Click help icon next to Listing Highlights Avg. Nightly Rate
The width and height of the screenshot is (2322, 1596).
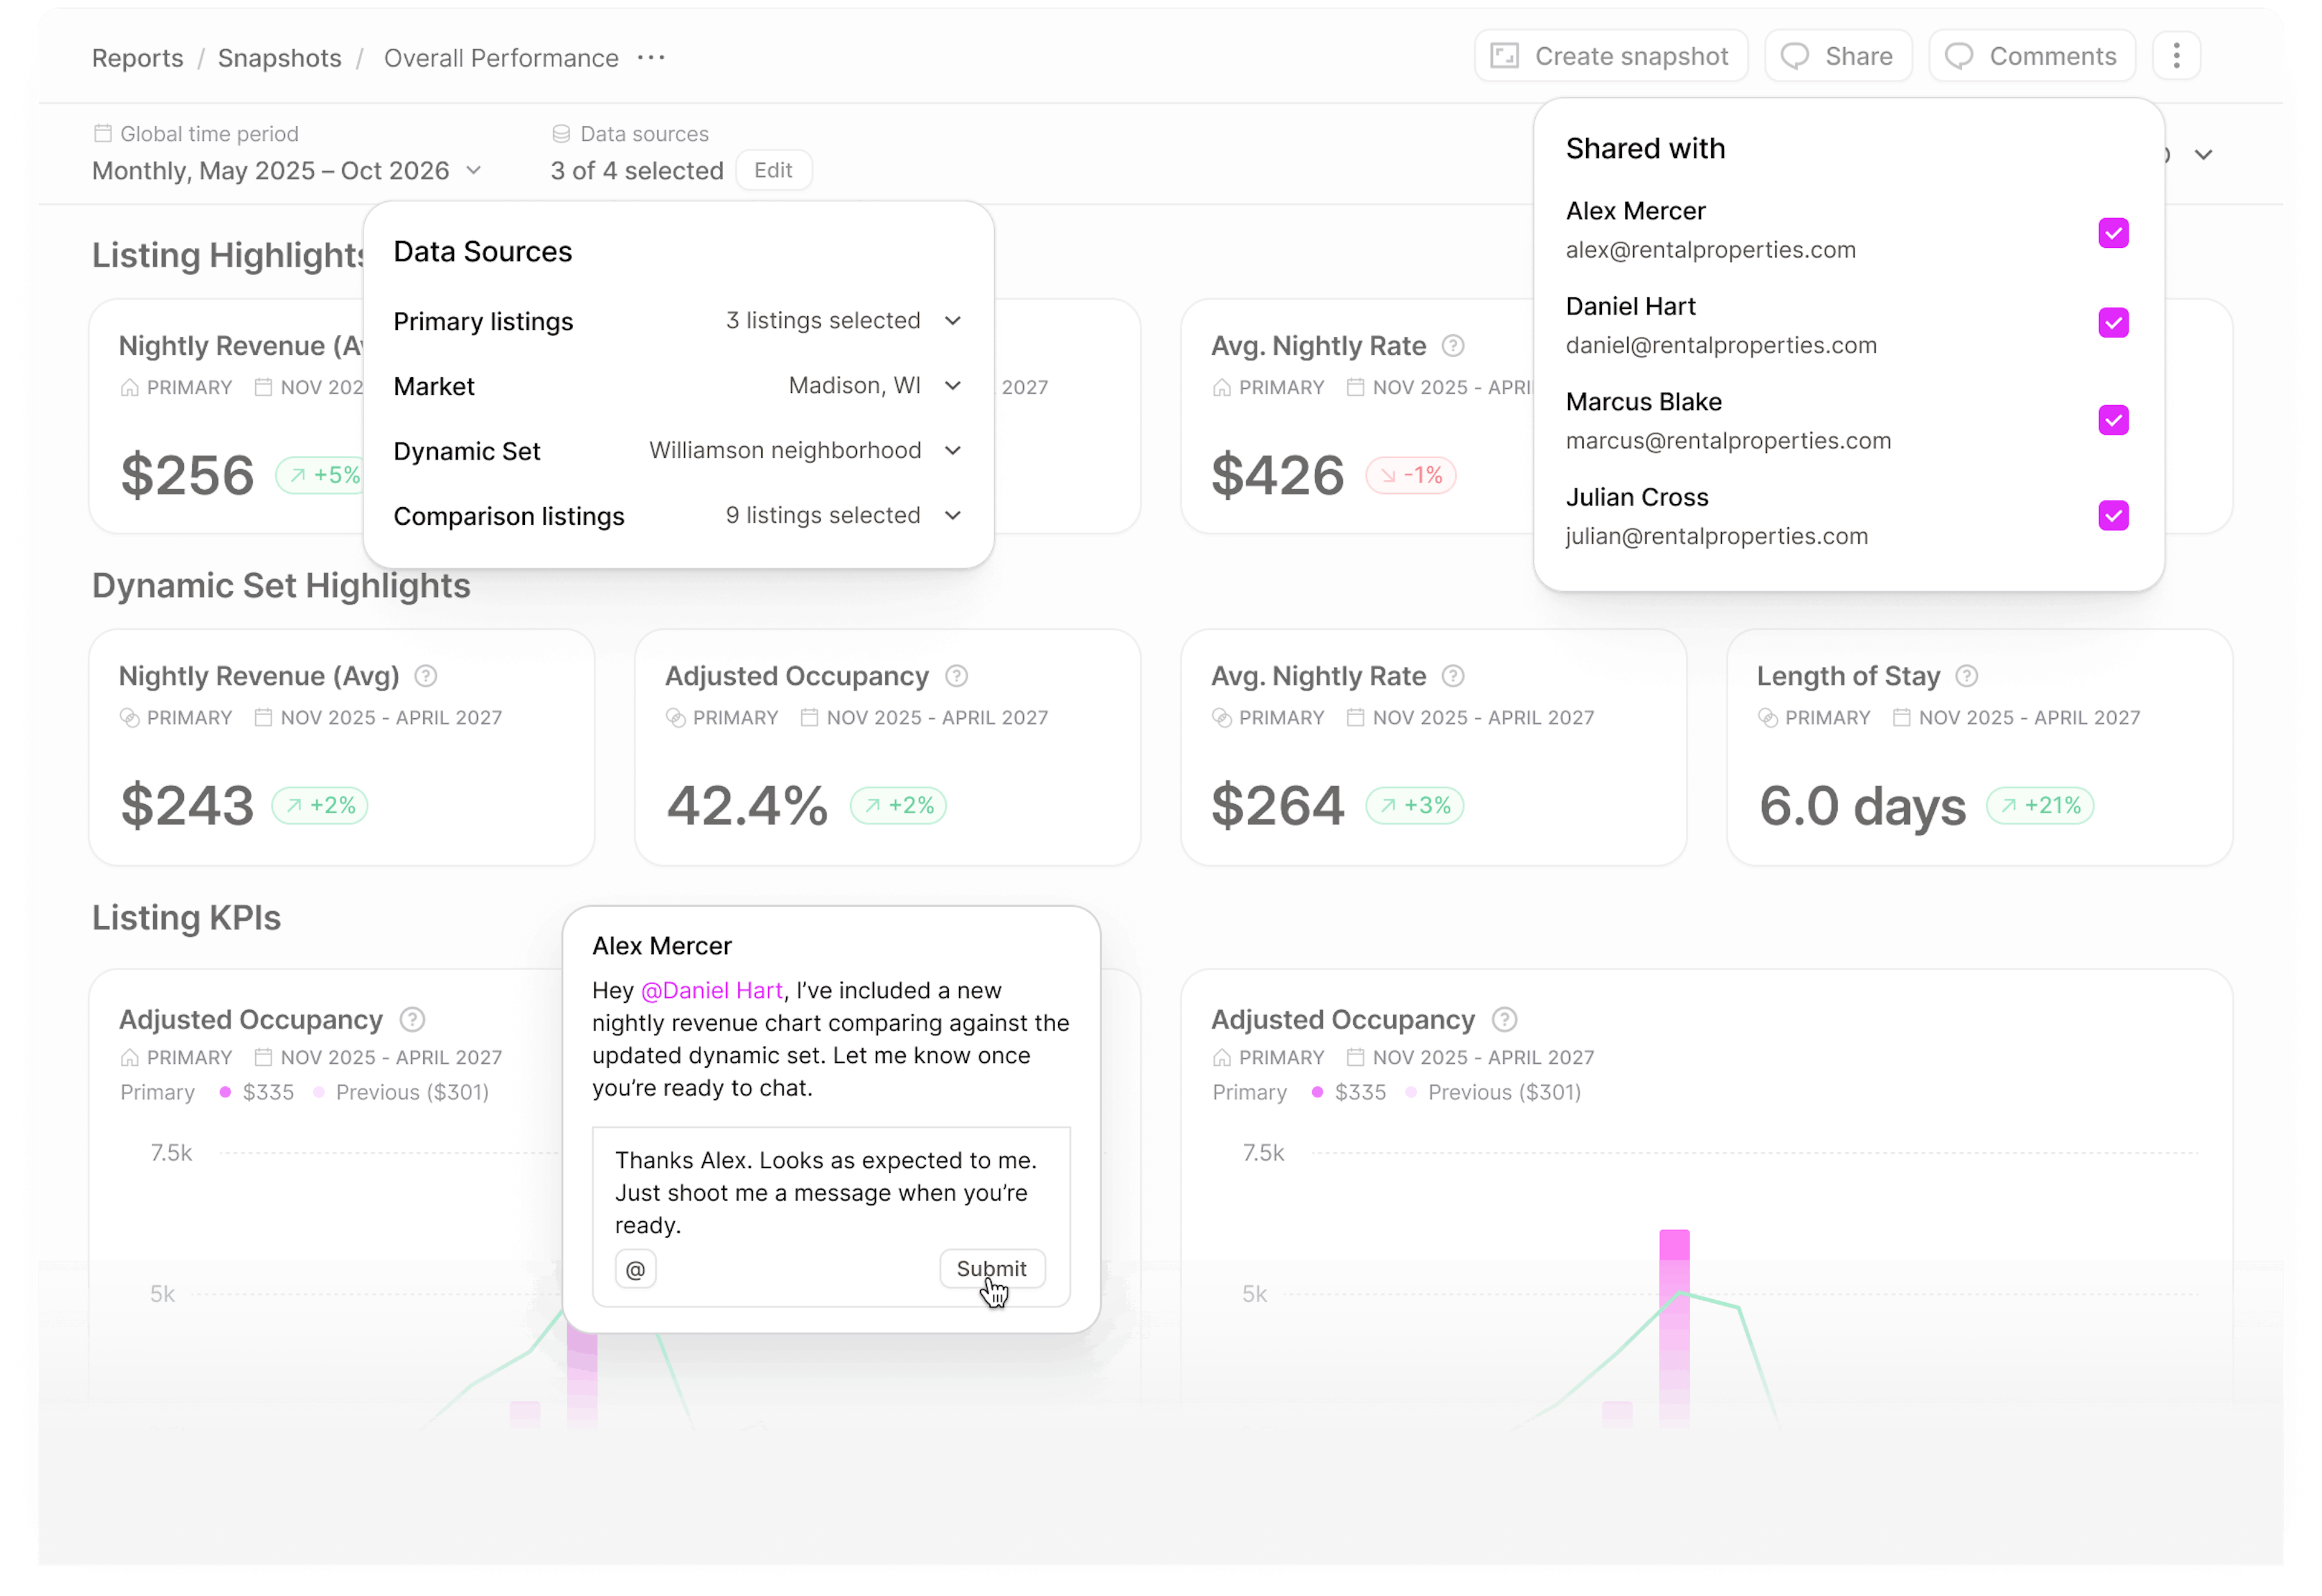[x=1453, y=346]
